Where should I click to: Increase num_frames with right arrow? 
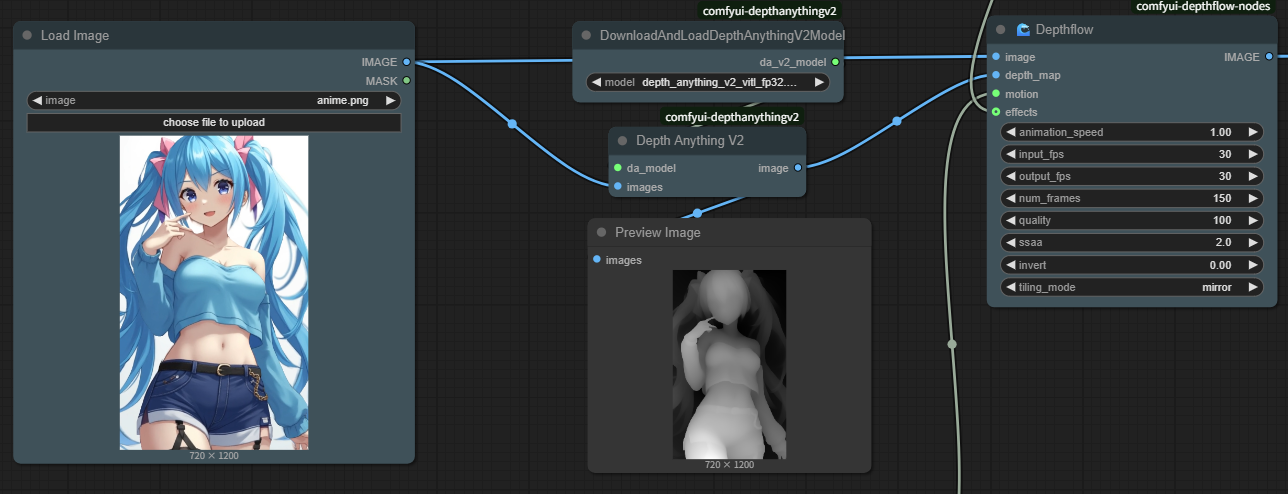coord(1252,198)
